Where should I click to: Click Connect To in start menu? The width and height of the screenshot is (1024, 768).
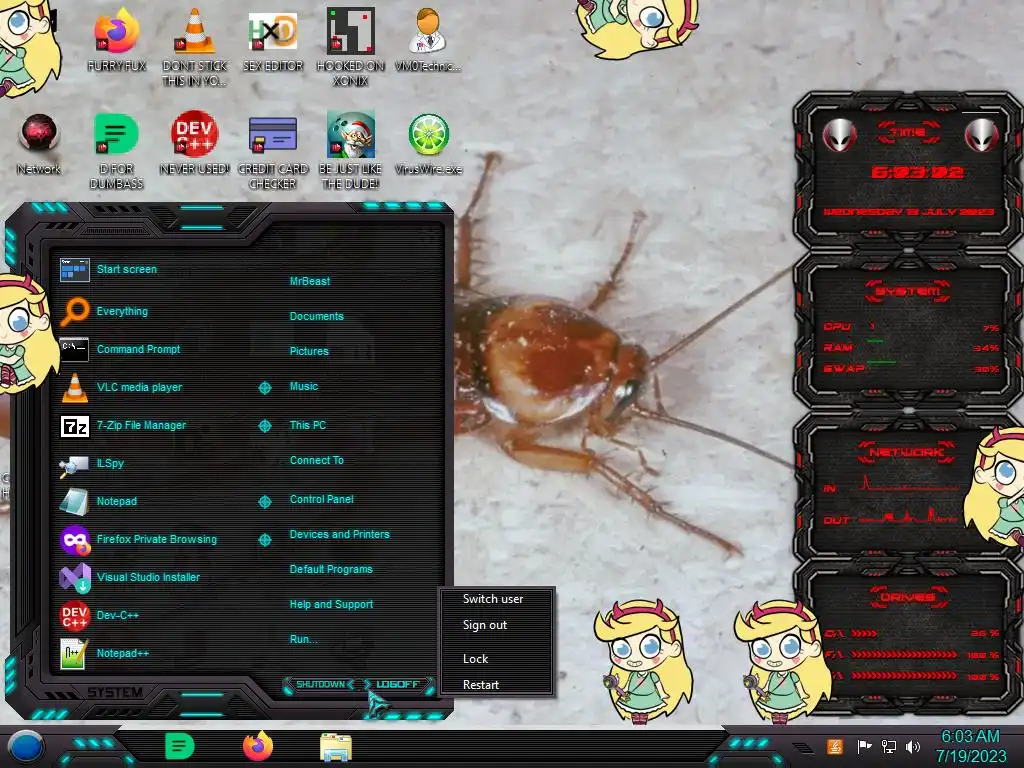point(317,460)
